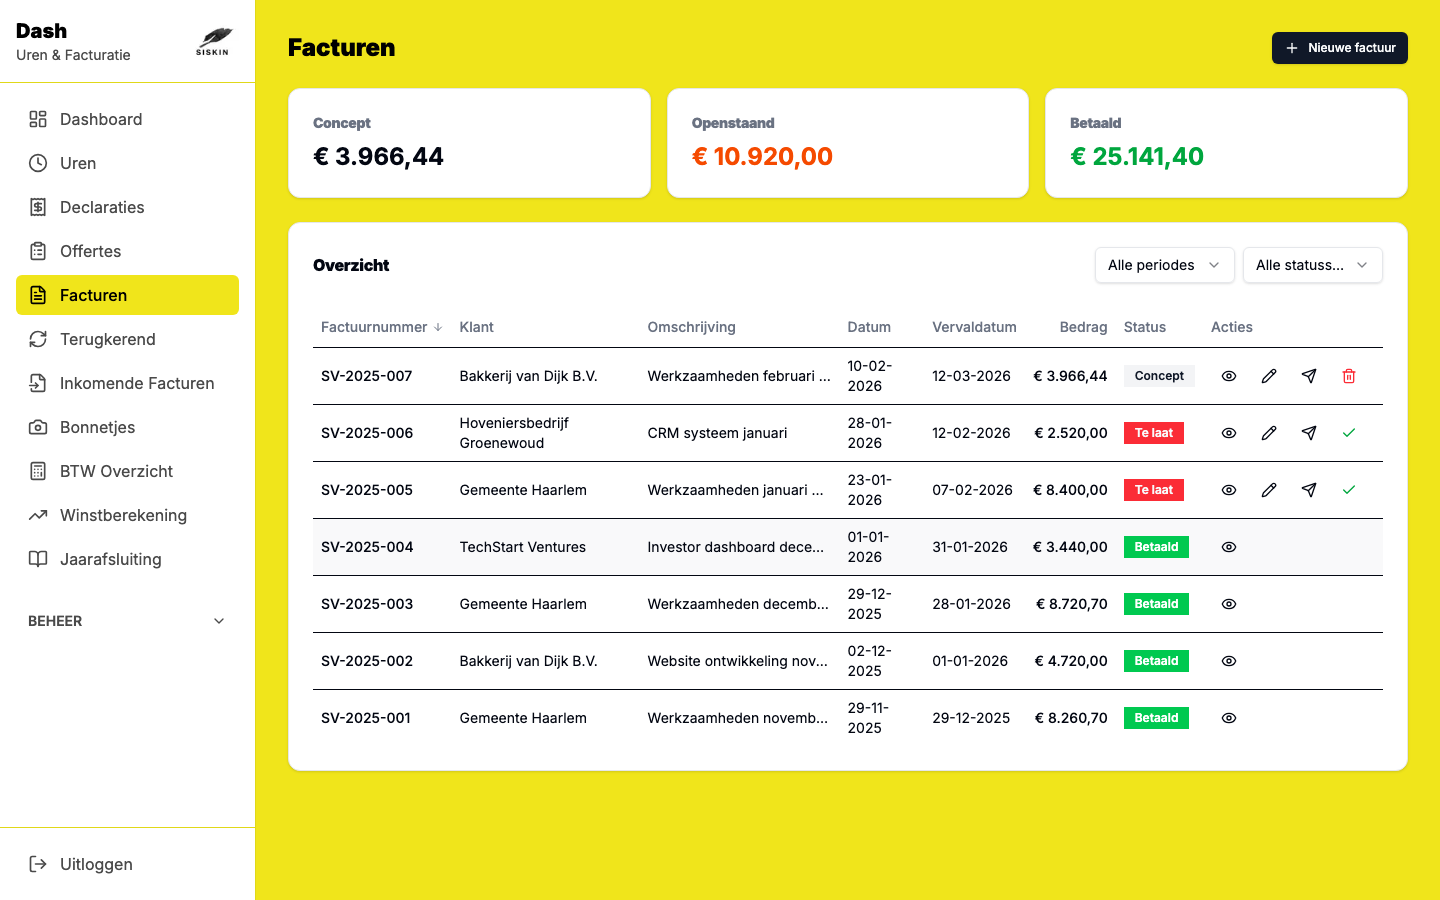Open the Alle statussen filter dropdown
This screenshot has height=900, width=1440.
point(1312,265)
